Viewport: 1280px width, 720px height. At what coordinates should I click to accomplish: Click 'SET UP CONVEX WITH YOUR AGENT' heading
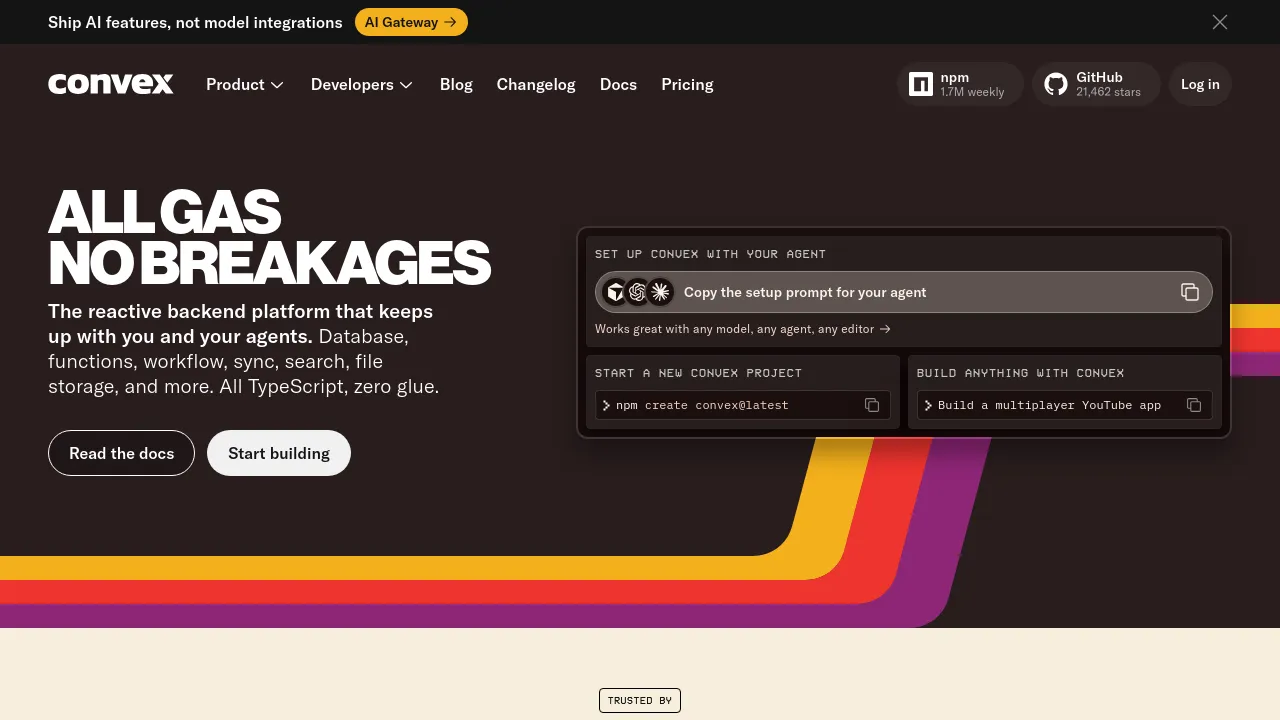710,254
